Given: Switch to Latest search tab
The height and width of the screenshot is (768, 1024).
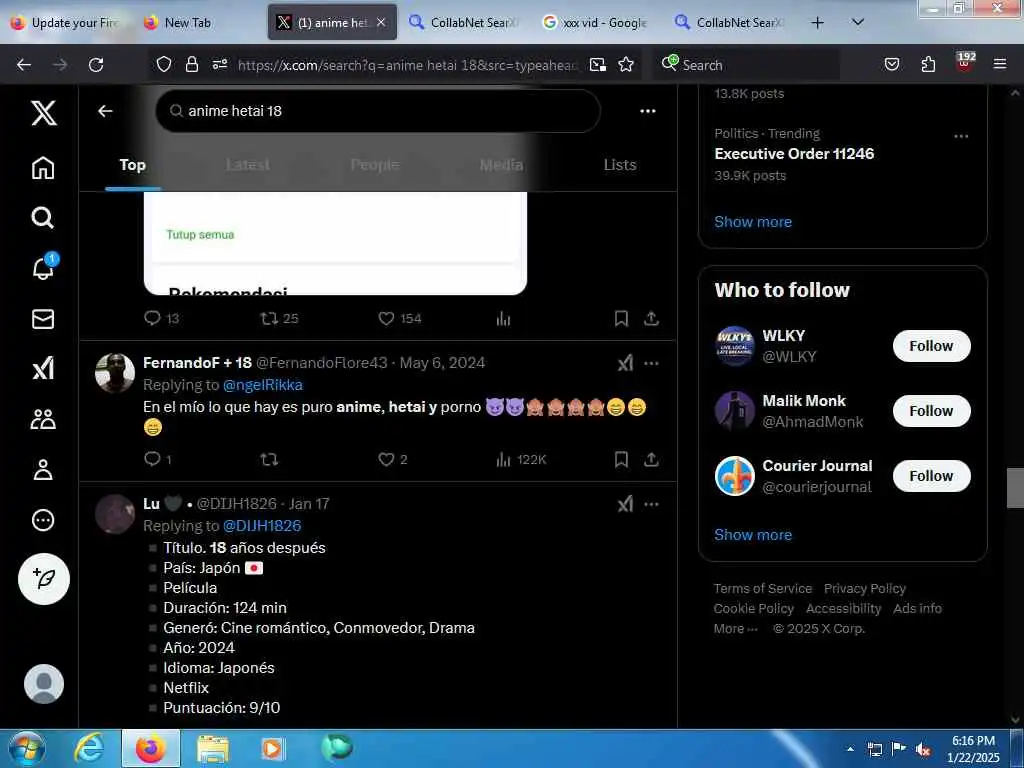Looking at the screenshot, I should click(x=248, y=165).
